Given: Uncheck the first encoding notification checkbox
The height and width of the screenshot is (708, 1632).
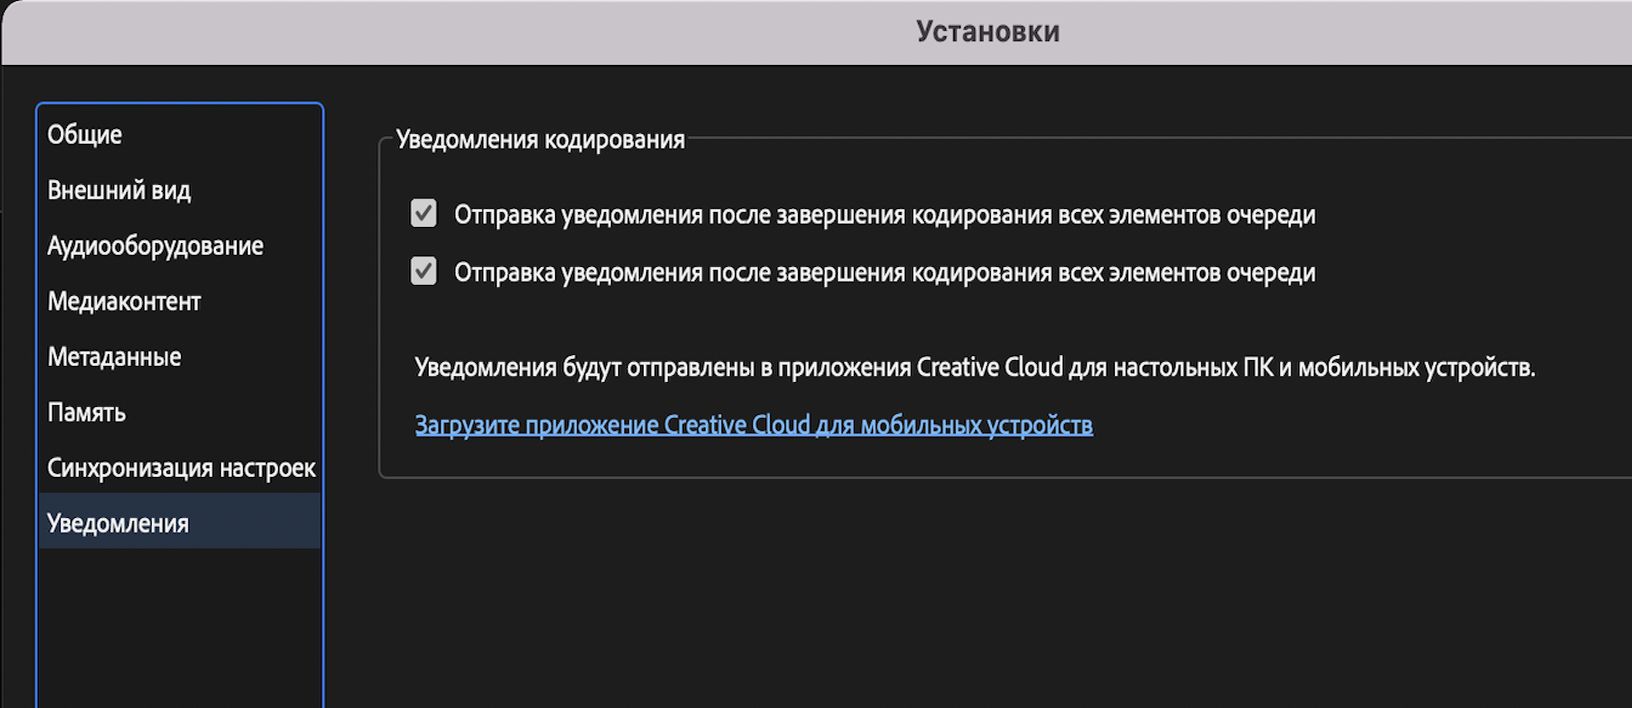Looking at the screenshot, I should [424, 213].
